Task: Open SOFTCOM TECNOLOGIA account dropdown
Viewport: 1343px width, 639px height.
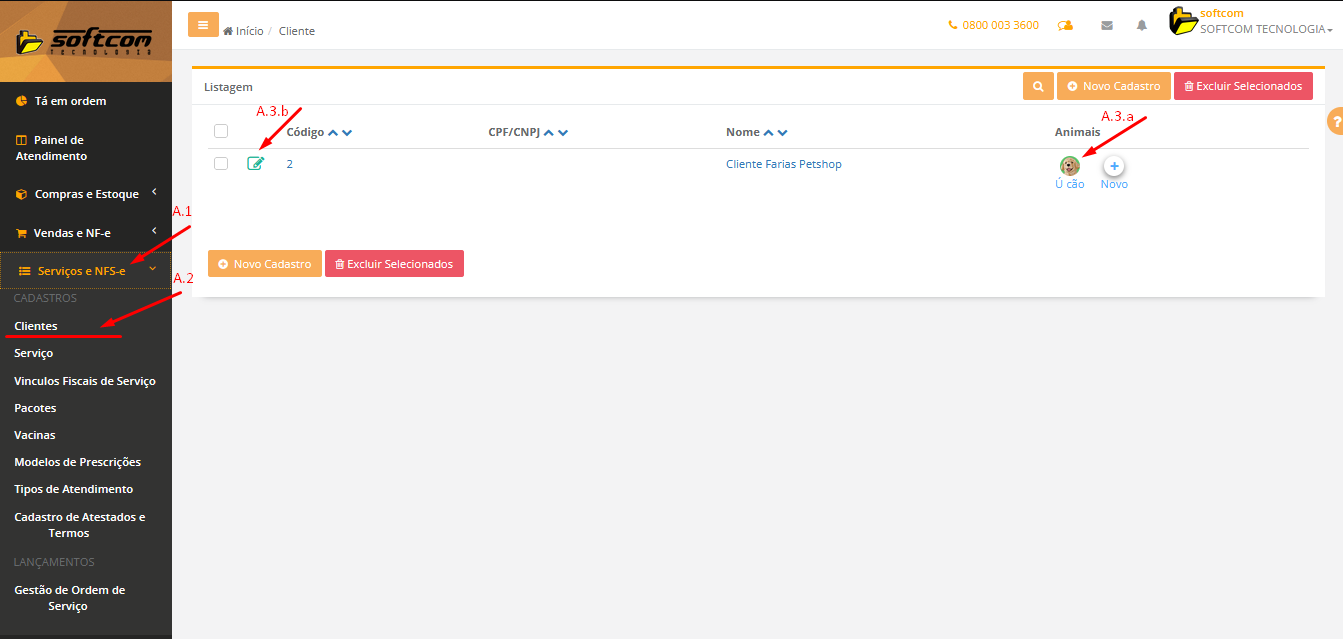Action: (1266, 29)
